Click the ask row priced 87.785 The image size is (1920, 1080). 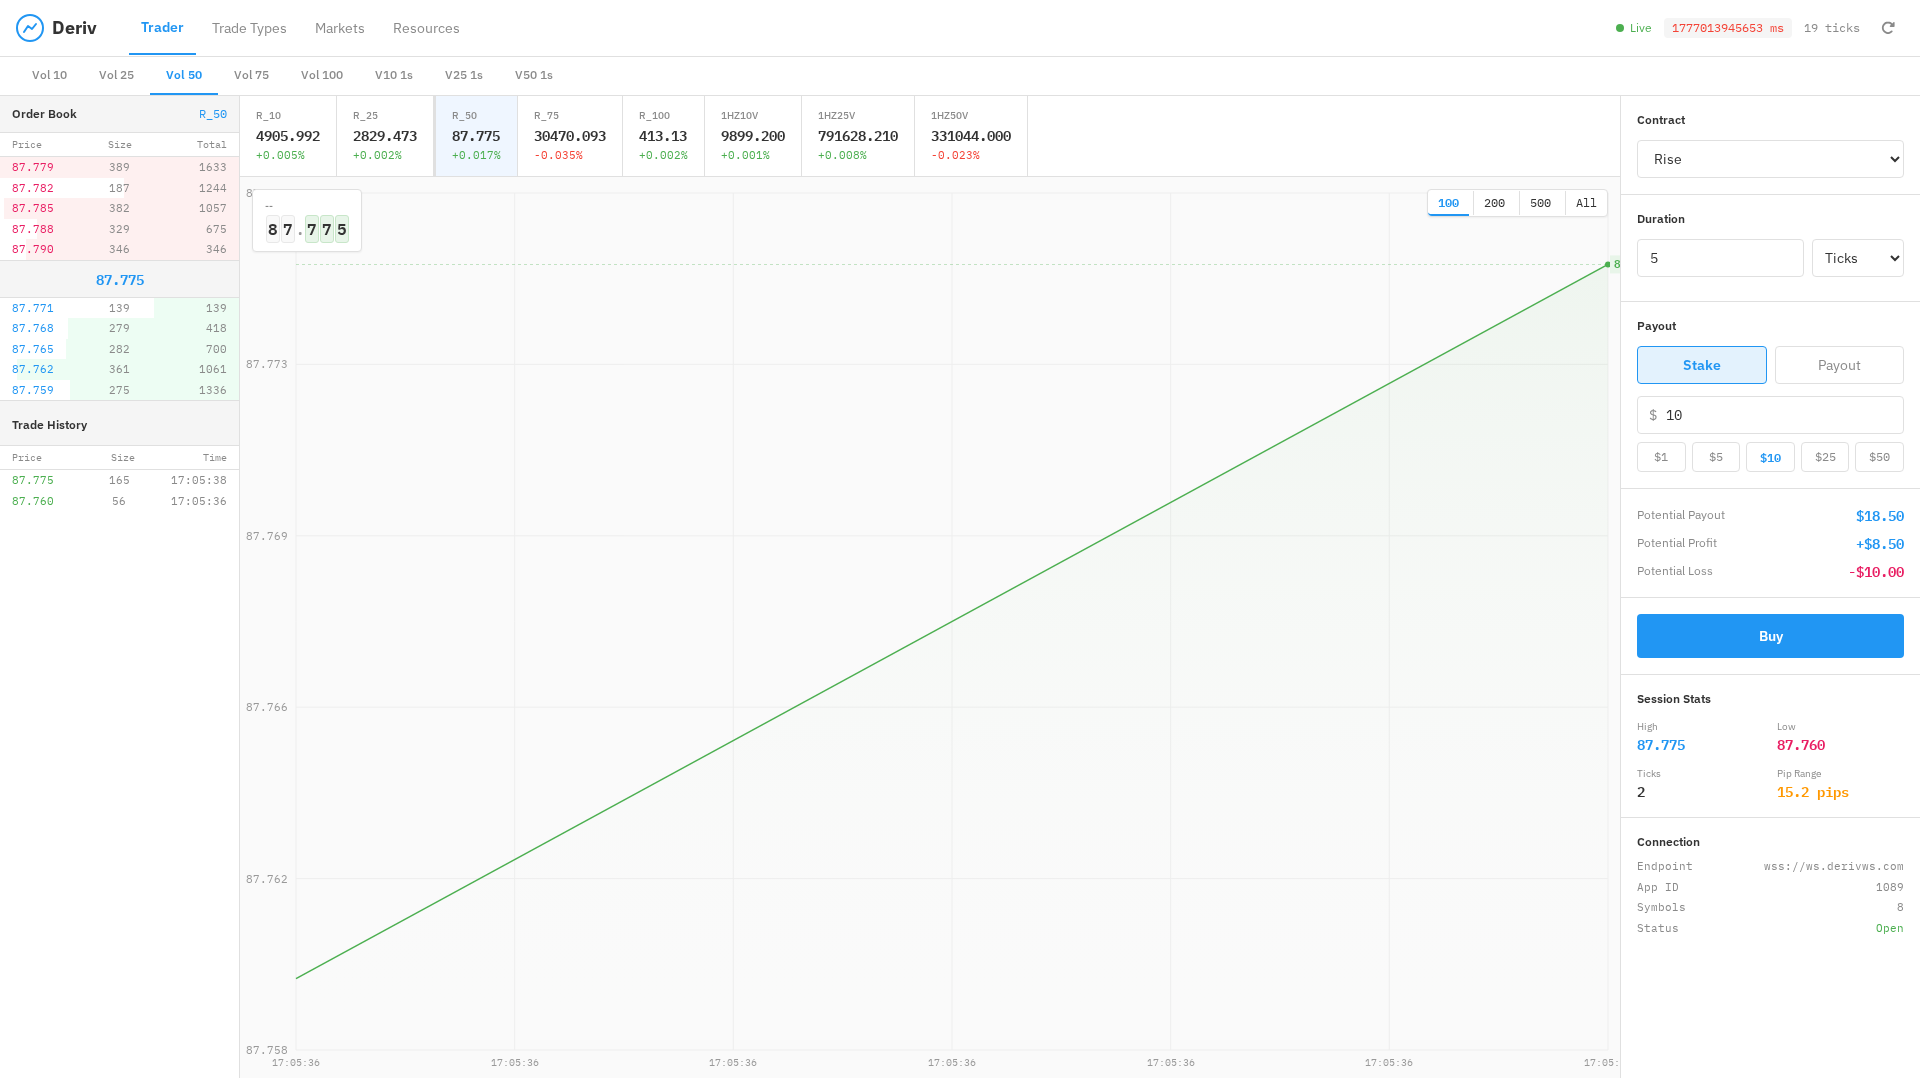(x=119, y=208)
